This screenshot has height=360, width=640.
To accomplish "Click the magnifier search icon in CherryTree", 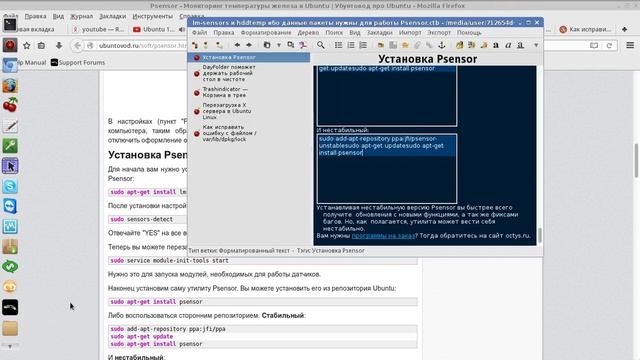I will (321, 45).
